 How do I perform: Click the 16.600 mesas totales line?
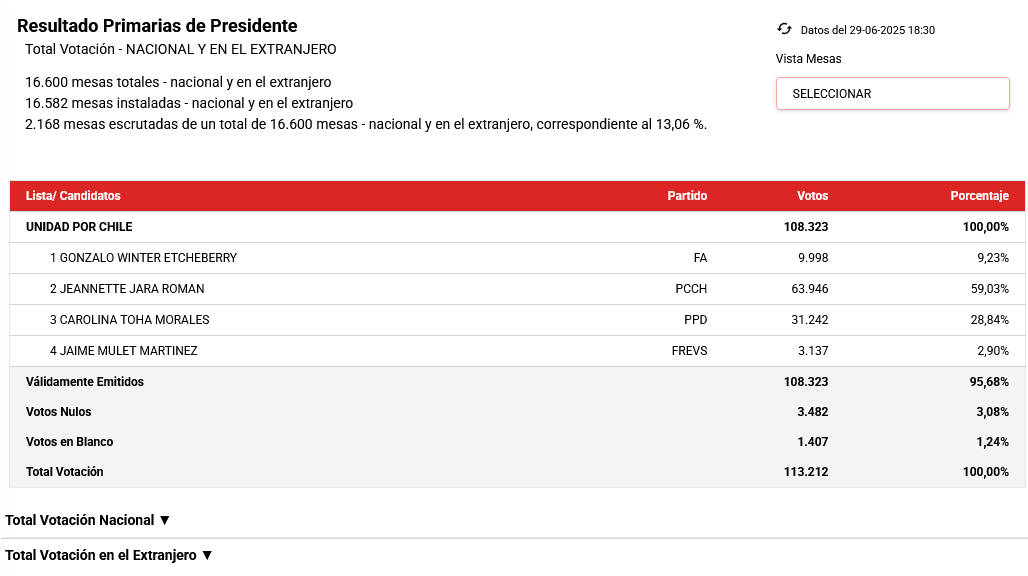[178, 83]
